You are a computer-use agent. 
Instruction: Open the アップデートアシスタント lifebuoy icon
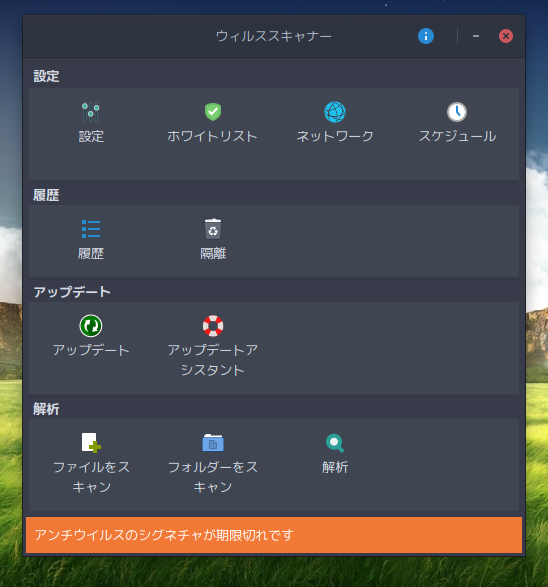tap(213, 326)
